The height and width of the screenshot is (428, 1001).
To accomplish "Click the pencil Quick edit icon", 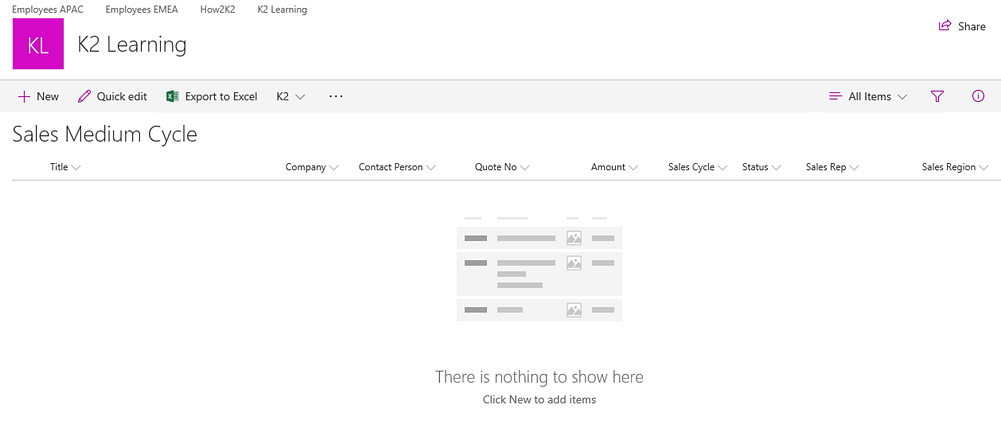I will click(x=84, y=96).
